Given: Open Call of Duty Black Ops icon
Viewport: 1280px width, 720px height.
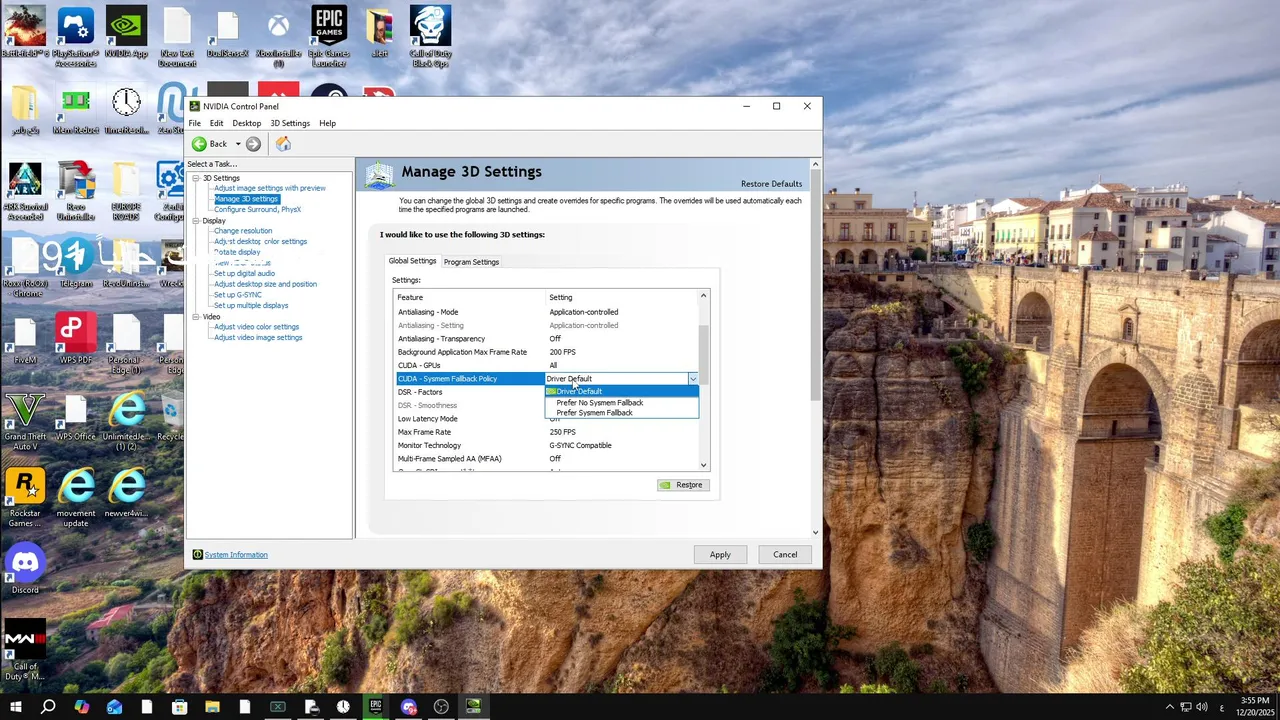Looking at the screenshot, I should (x=430, y=38).
